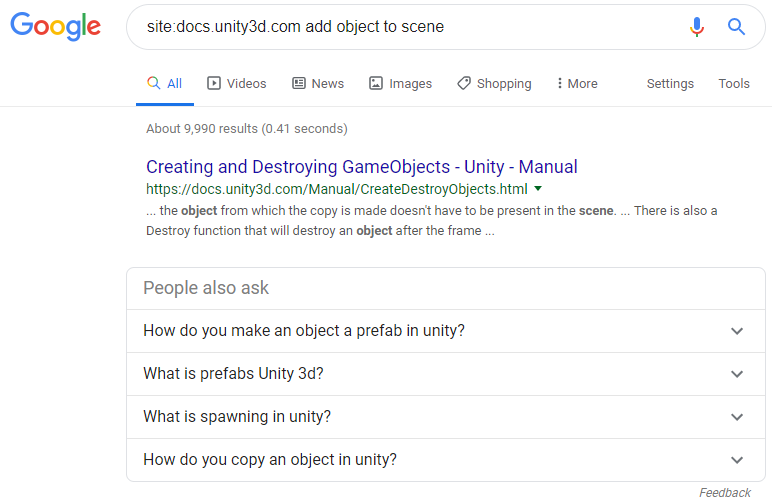The width and height of the screenshot is (772, 504).
Task: Switch to the News tab
Action: point(318,84)
